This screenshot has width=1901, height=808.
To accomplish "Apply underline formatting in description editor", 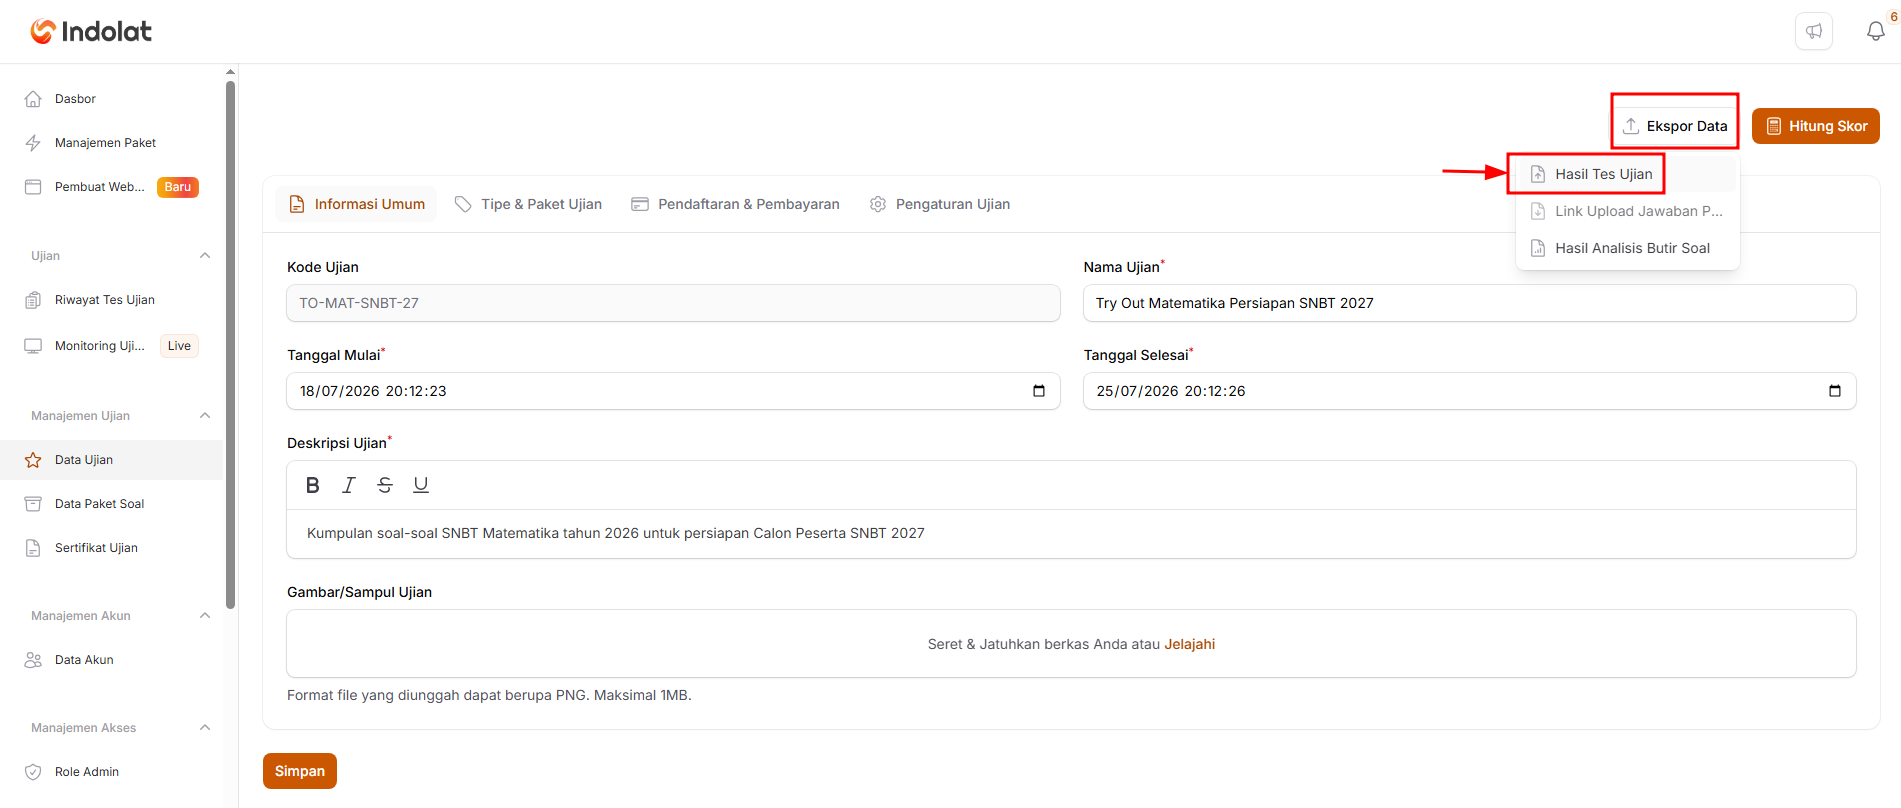I will pyautogui.click(x=421, y=485).
